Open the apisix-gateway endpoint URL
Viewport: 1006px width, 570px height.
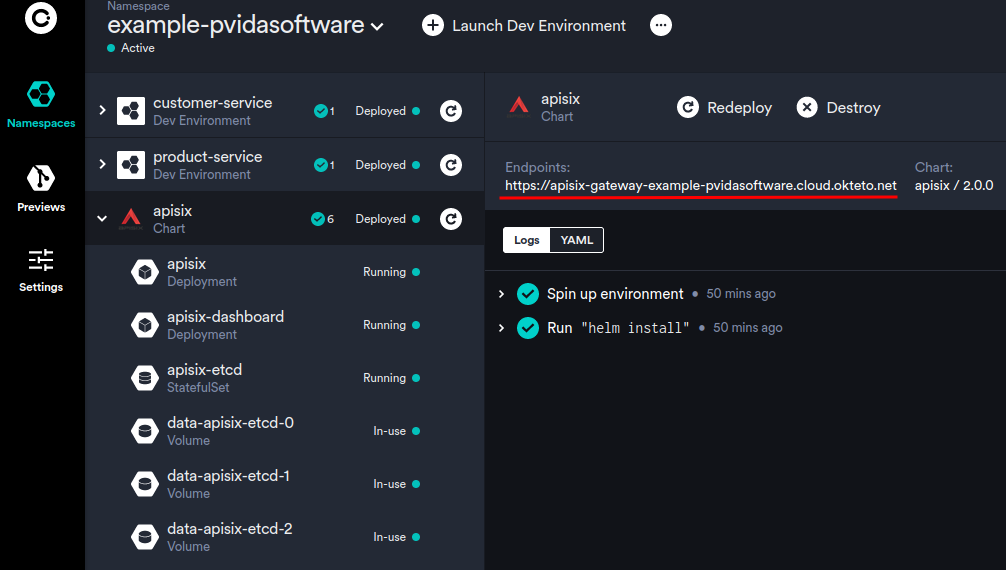tap(700, 186)
